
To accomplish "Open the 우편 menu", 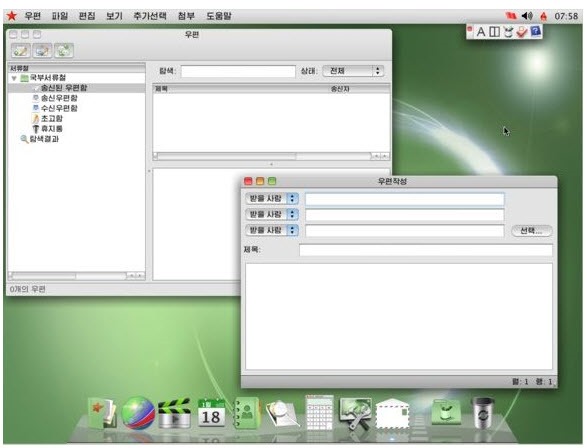I will point(33,16).
